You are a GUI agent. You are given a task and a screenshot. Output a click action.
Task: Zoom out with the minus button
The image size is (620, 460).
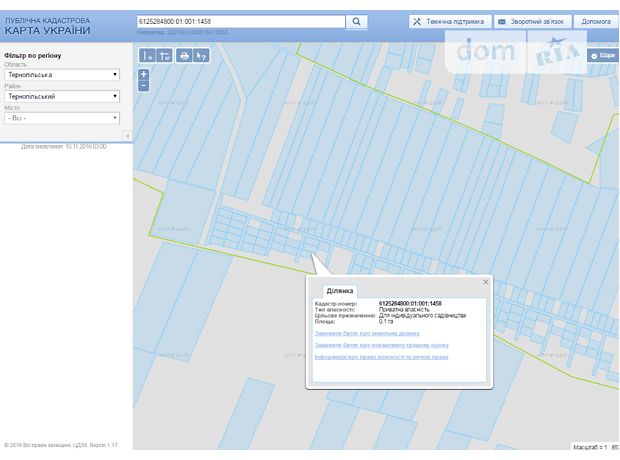(144, 85)
